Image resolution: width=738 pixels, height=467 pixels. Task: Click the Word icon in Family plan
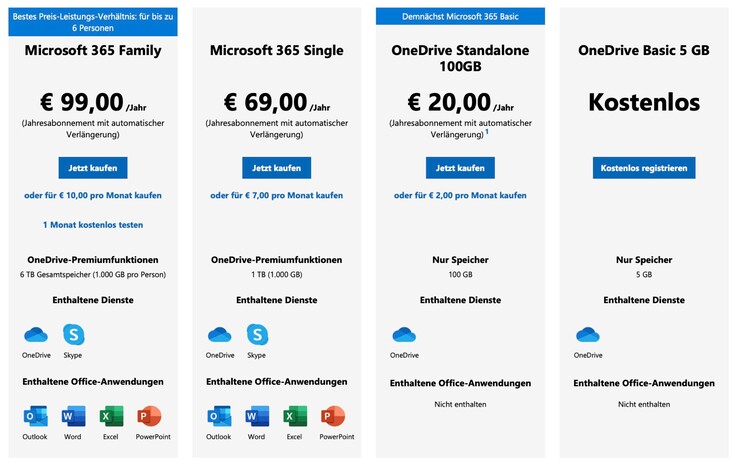73,416
